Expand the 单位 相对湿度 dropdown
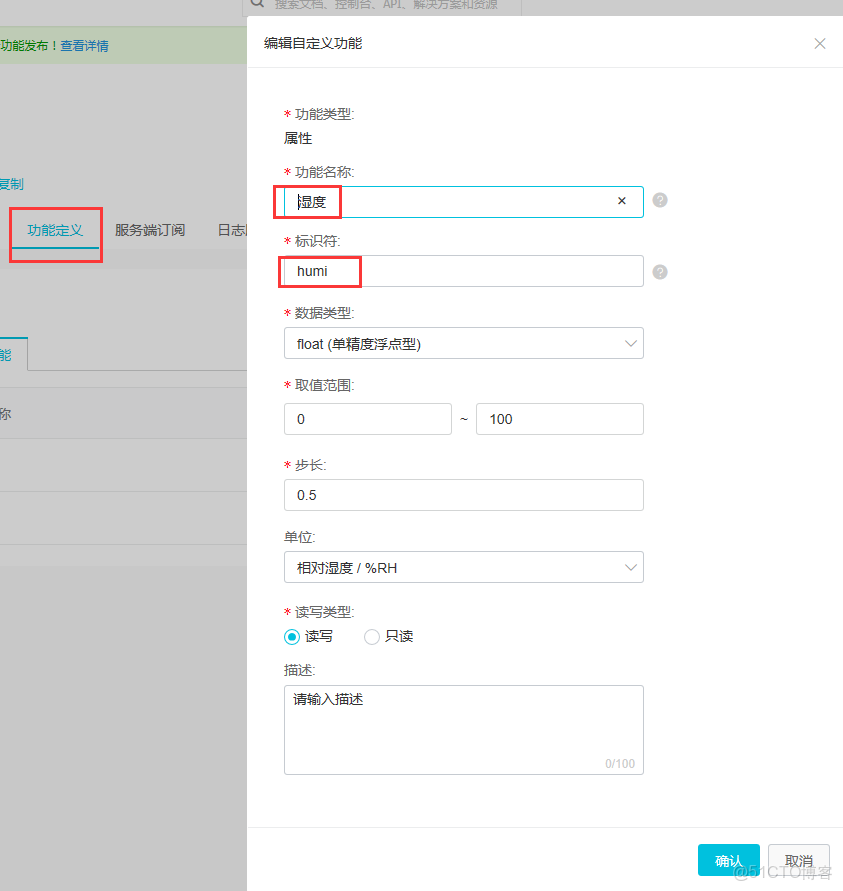 [463, 567]
